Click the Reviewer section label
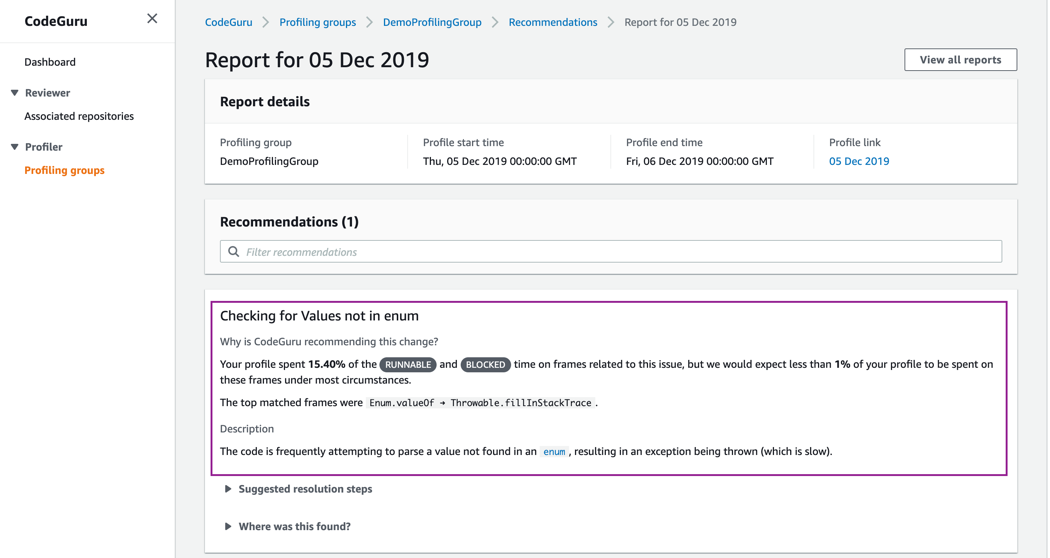Screen dimensions: 1050x558 48,92
